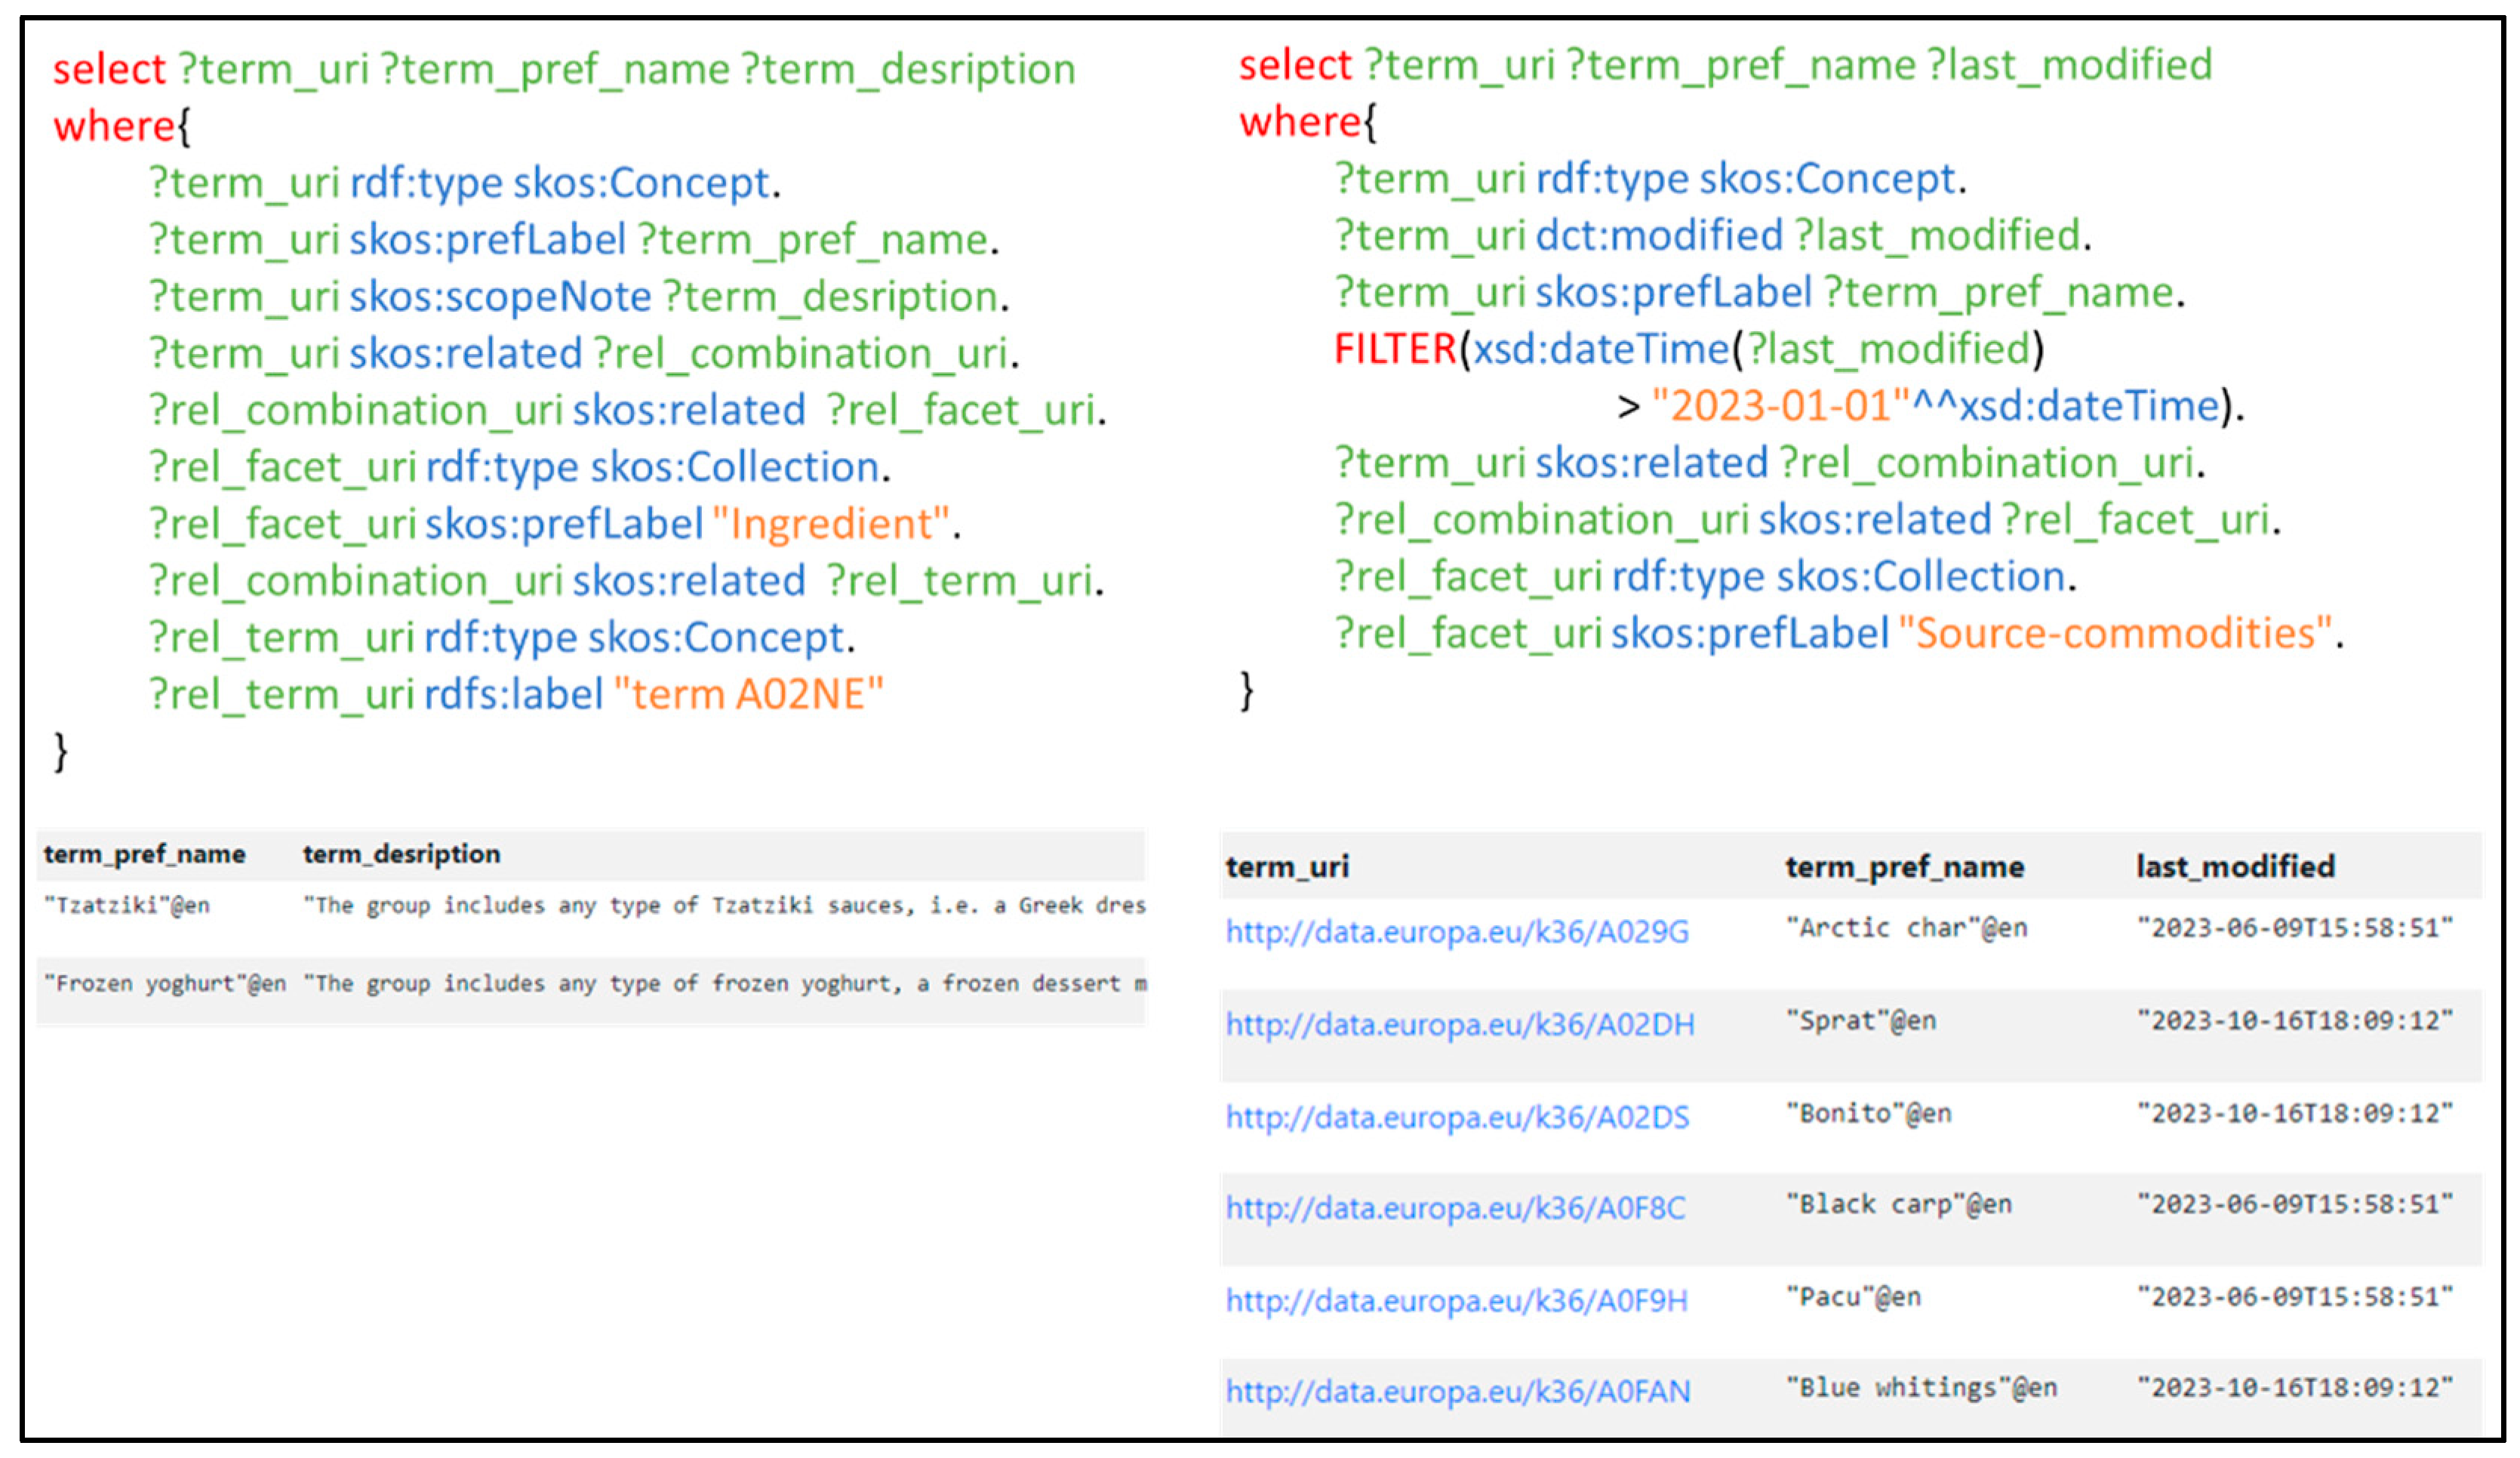Screen dimensions: 2520x1458
Task: Click the term_uri column header
Action: point(1287,866)
